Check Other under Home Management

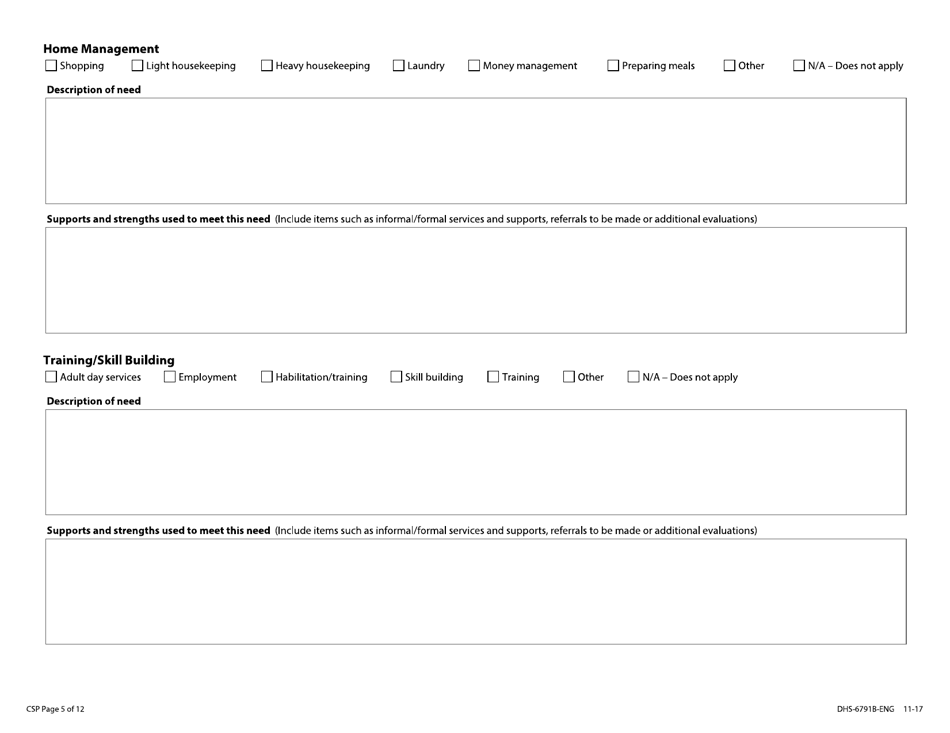point(729,67)
